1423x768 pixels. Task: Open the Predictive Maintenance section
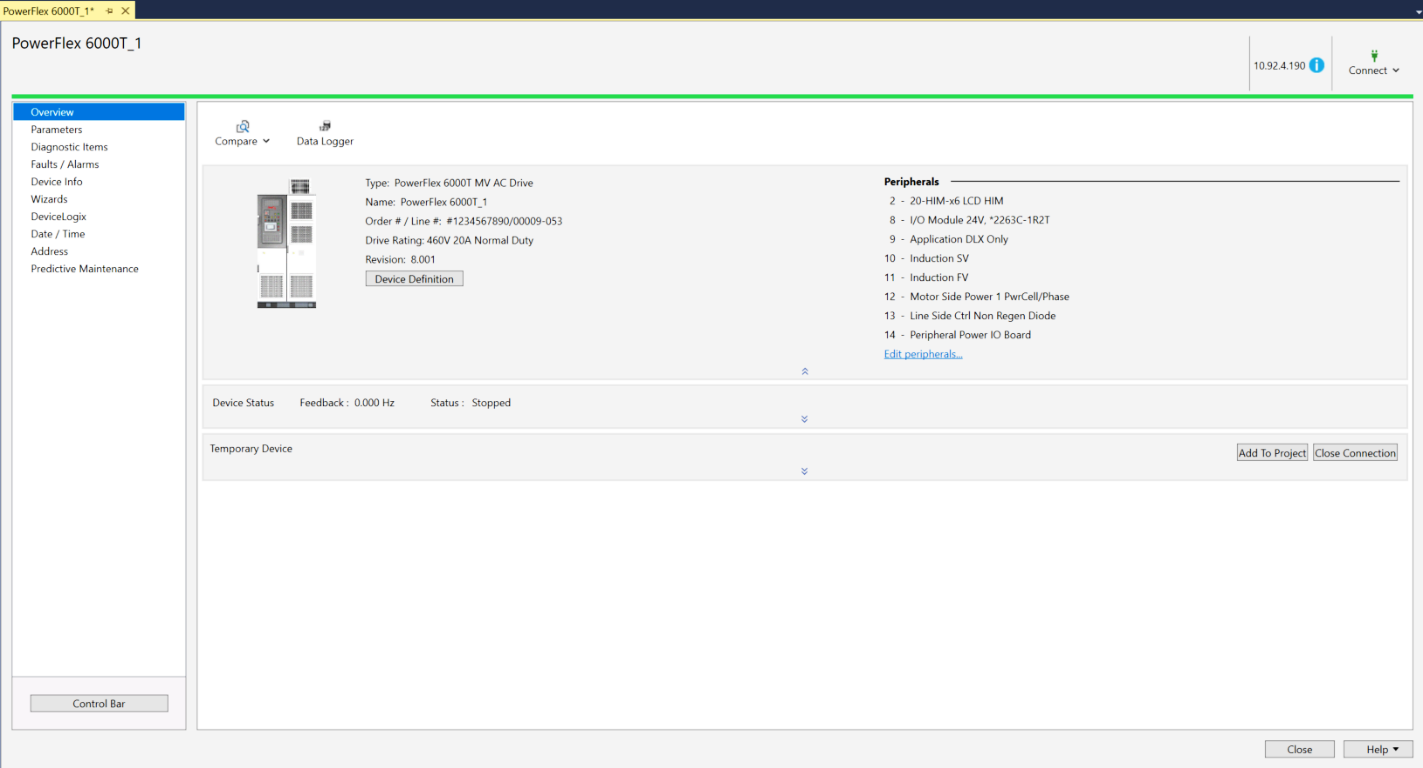coord(84,268)
